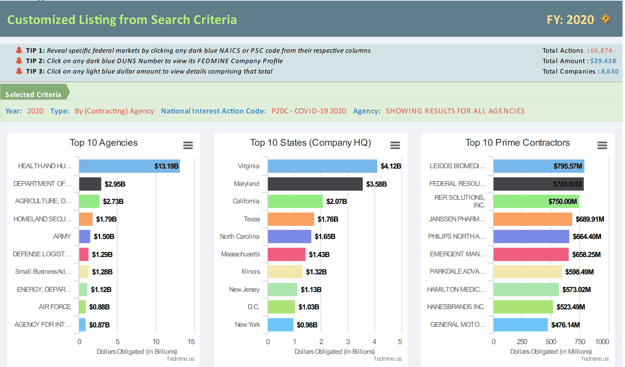Click the RER Solutions $750.00M bar
Screen dimensions: 625x367
tap(536, 201)
